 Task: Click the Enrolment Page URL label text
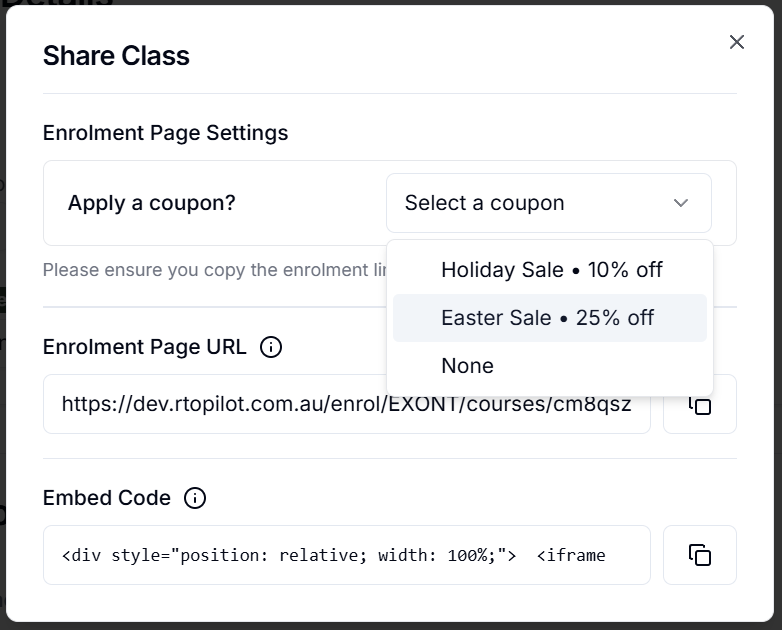pos(145,347)
